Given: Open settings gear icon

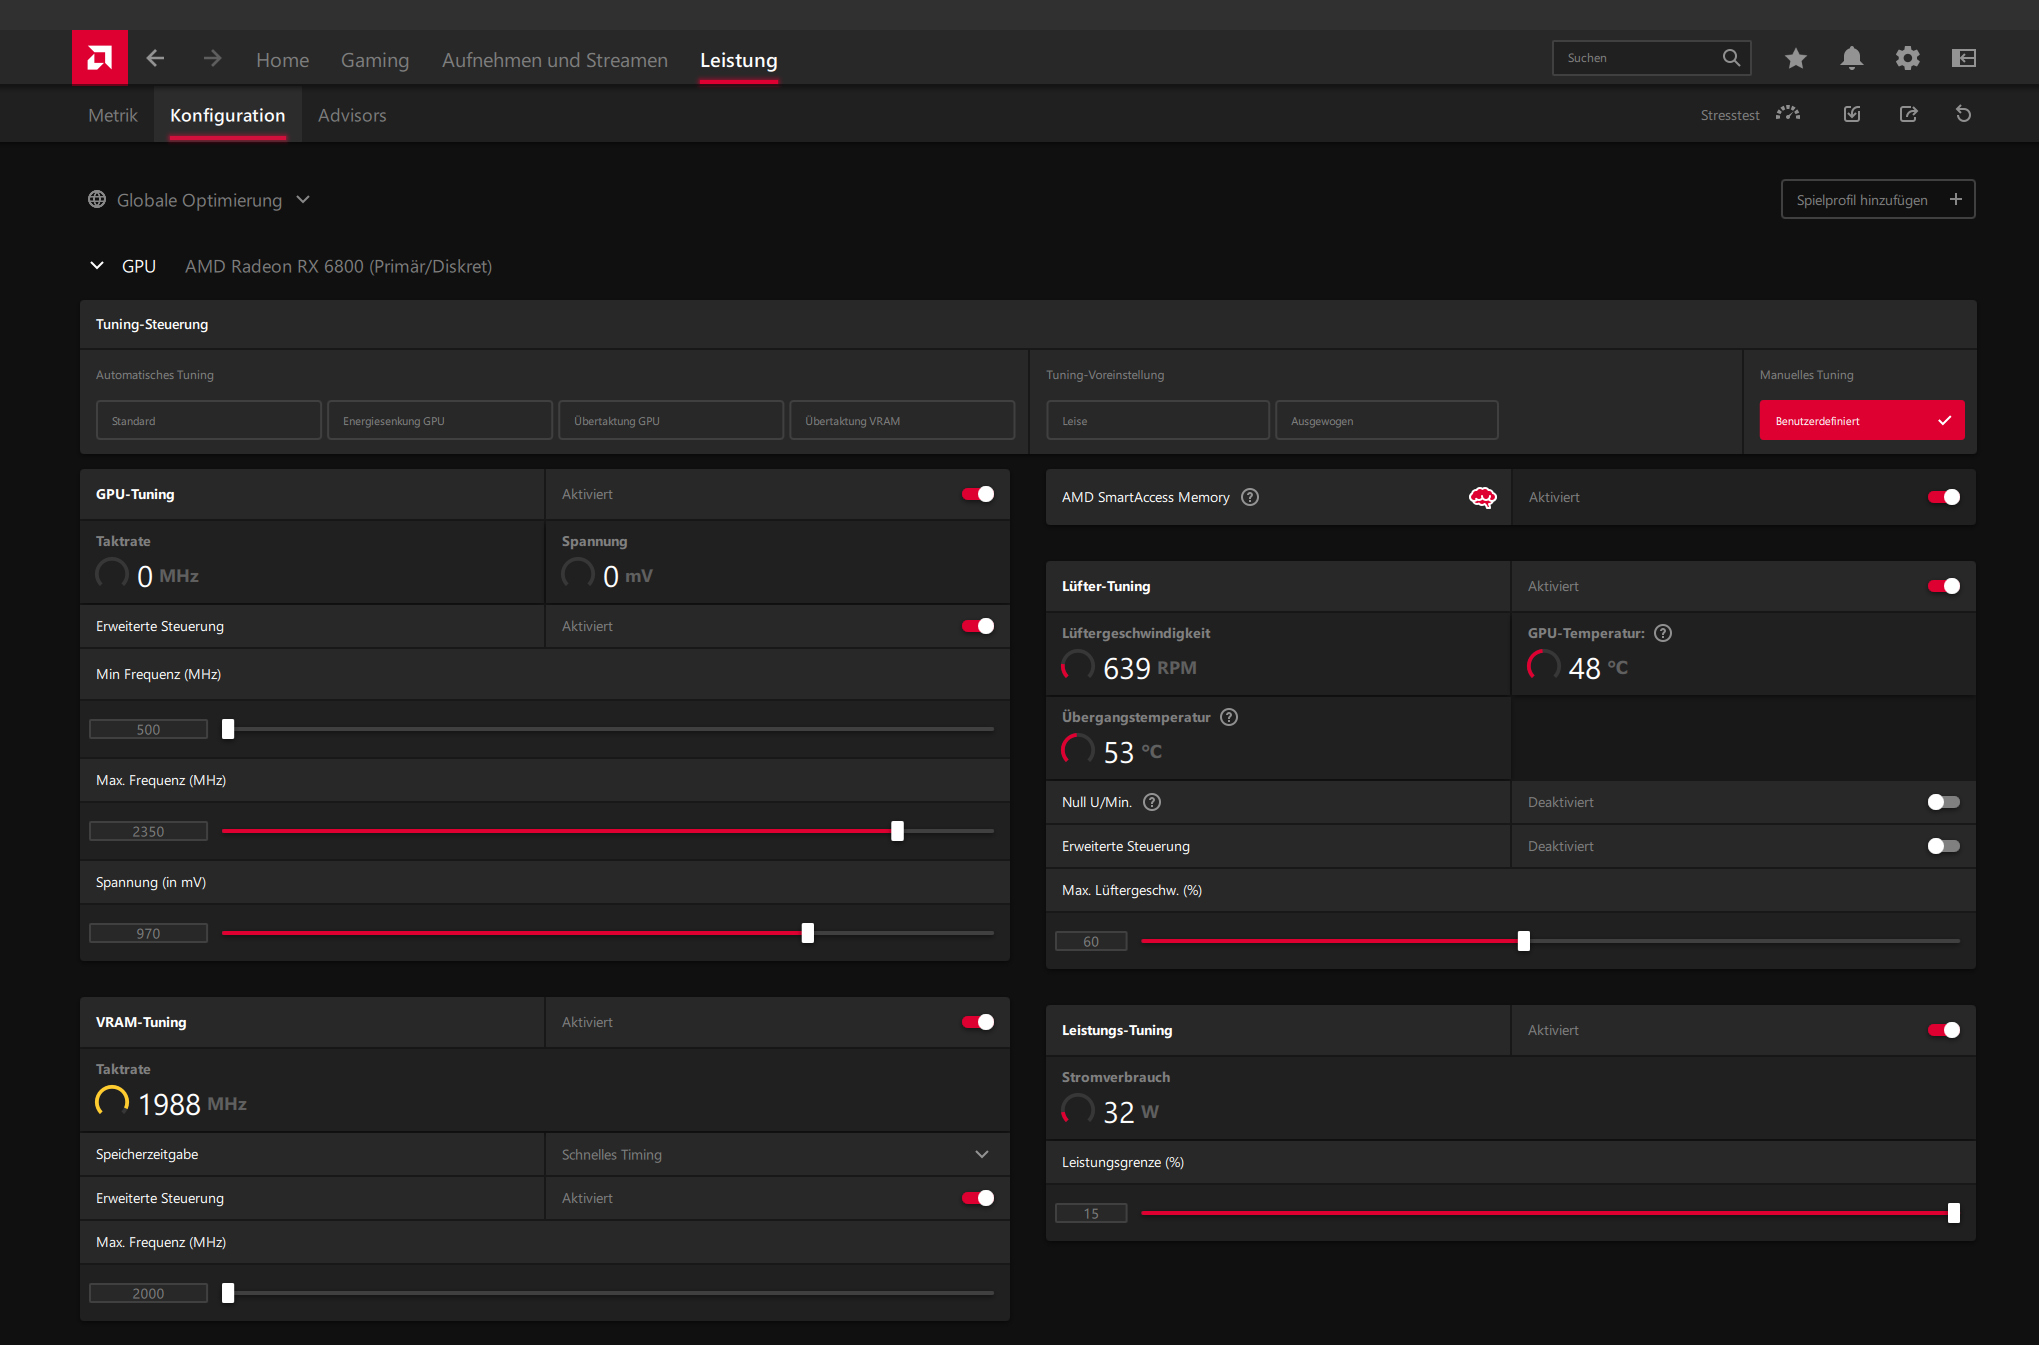Looking at the screenshot, I should [1907, 58].
